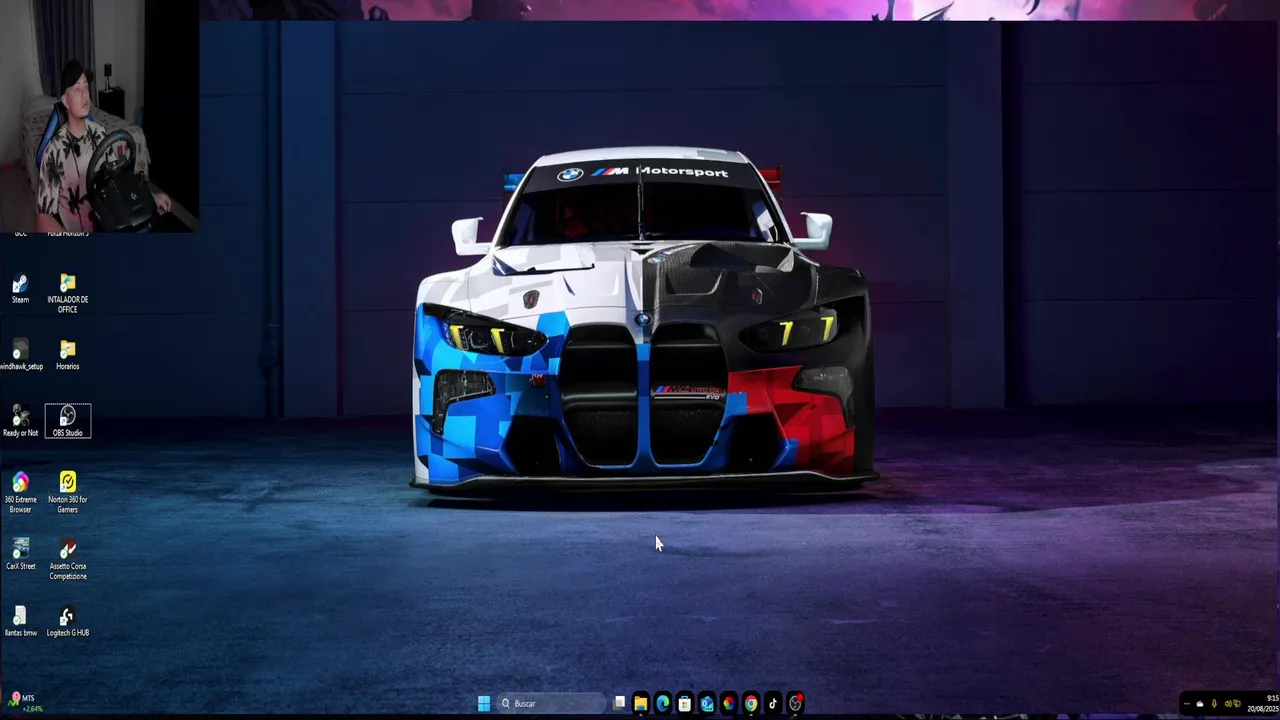Select the 360 Extreme Browser shortcut
Screen dimensions: 1280x720
(20, 493)
